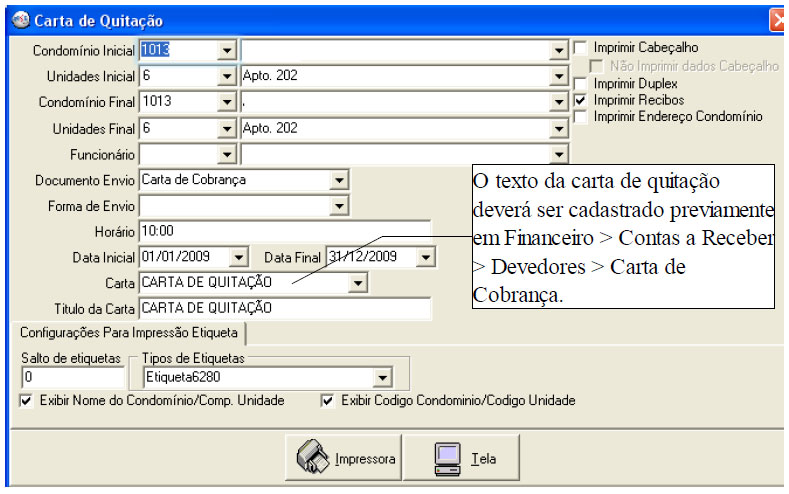Click the Impressora print button

coord(343,458)
